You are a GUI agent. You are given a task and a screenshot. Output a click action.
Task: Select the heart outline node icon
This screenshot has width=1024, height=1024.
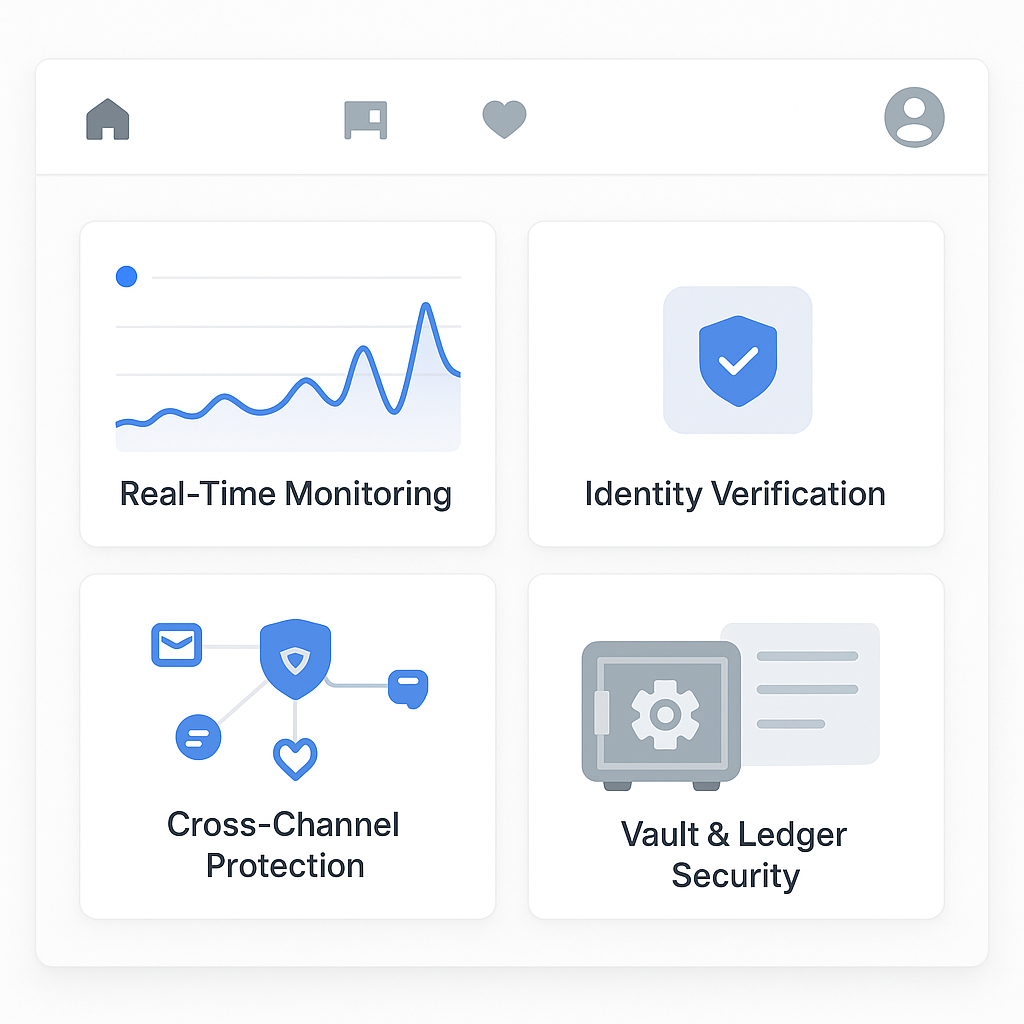point(295,758)
